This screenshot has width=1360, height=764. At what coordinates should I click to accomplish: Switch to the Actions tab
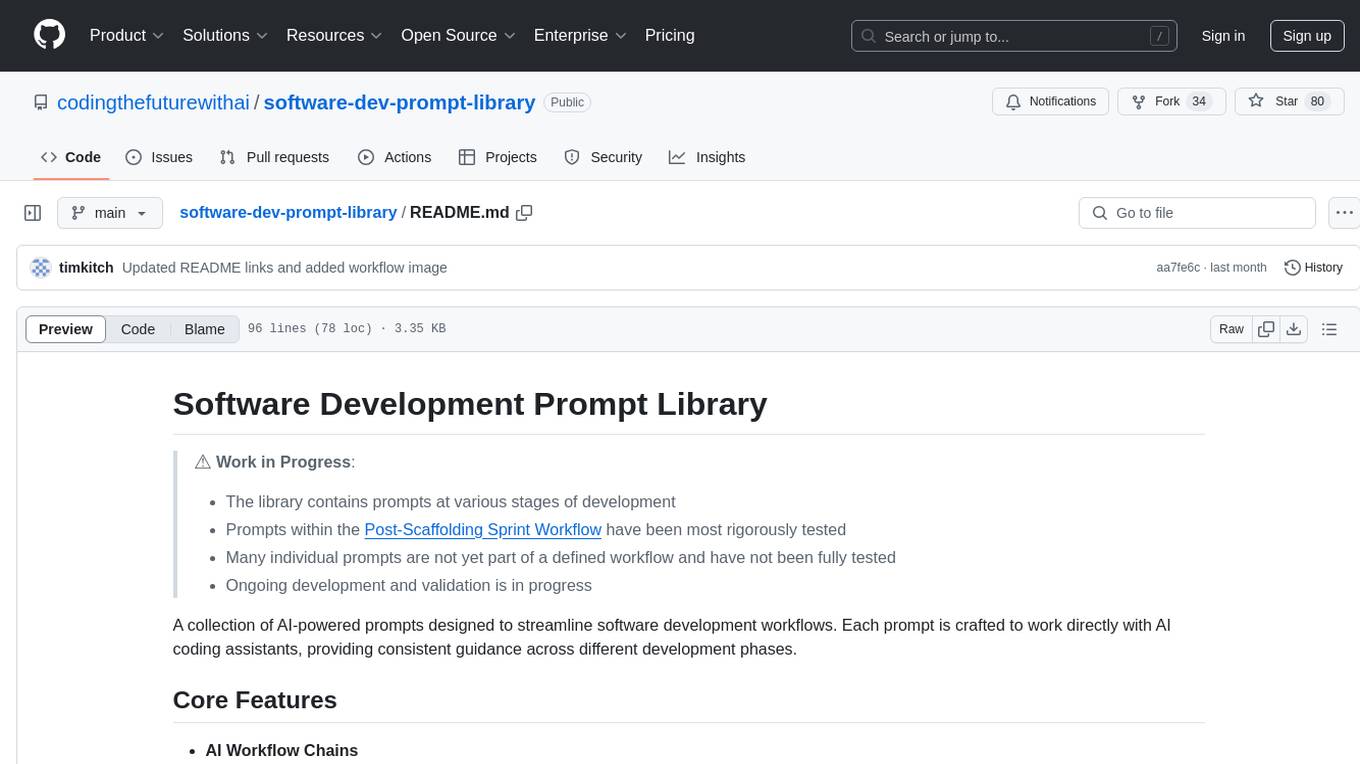(394, 157)
